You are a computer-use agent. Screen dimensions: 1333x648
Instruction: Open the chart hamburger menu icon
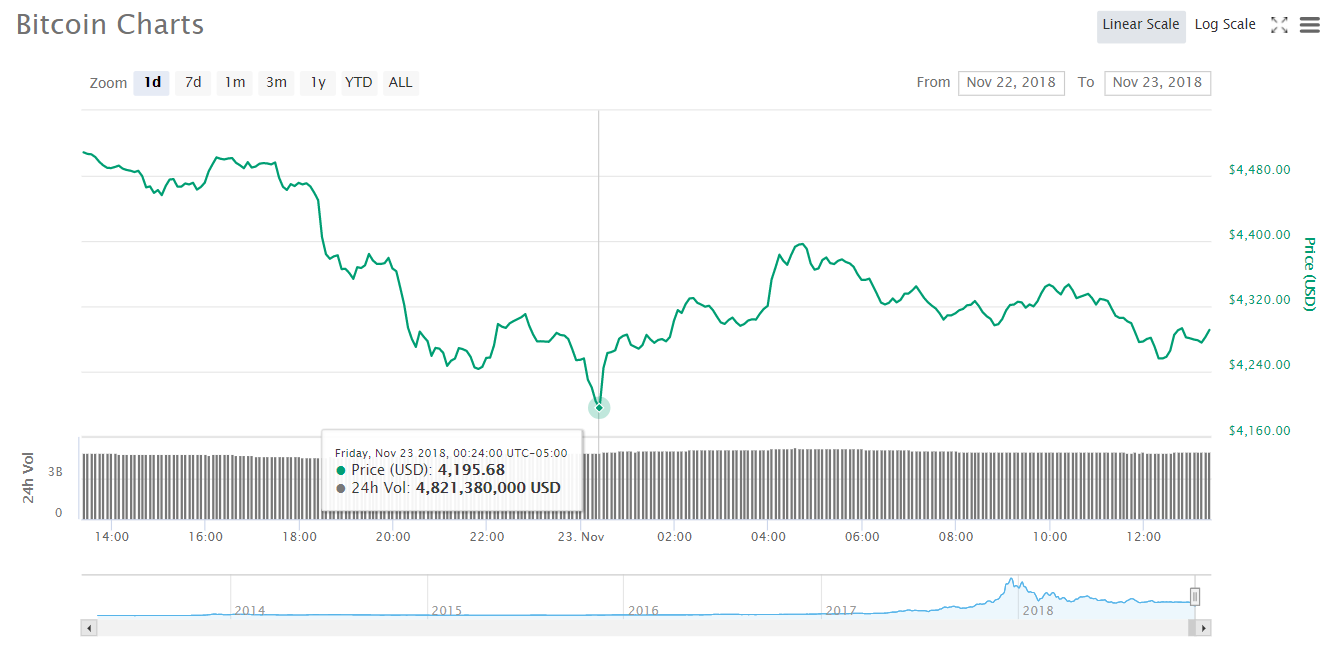pyautogui.click(x=1310, y=26)
